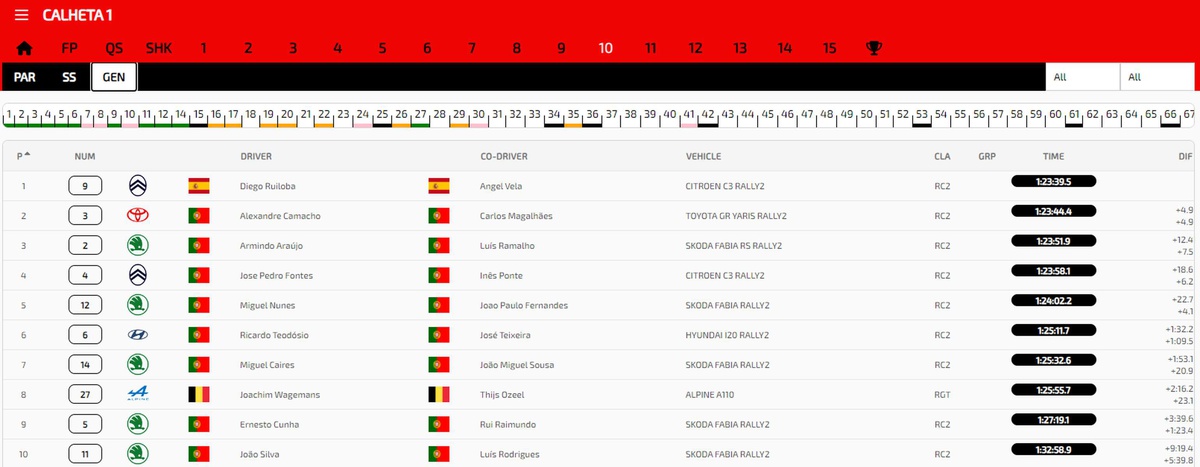Click Citroen logo for Diego Ruiloba
The height and width of the screenshot is (467, 1200).
[138, 185]
